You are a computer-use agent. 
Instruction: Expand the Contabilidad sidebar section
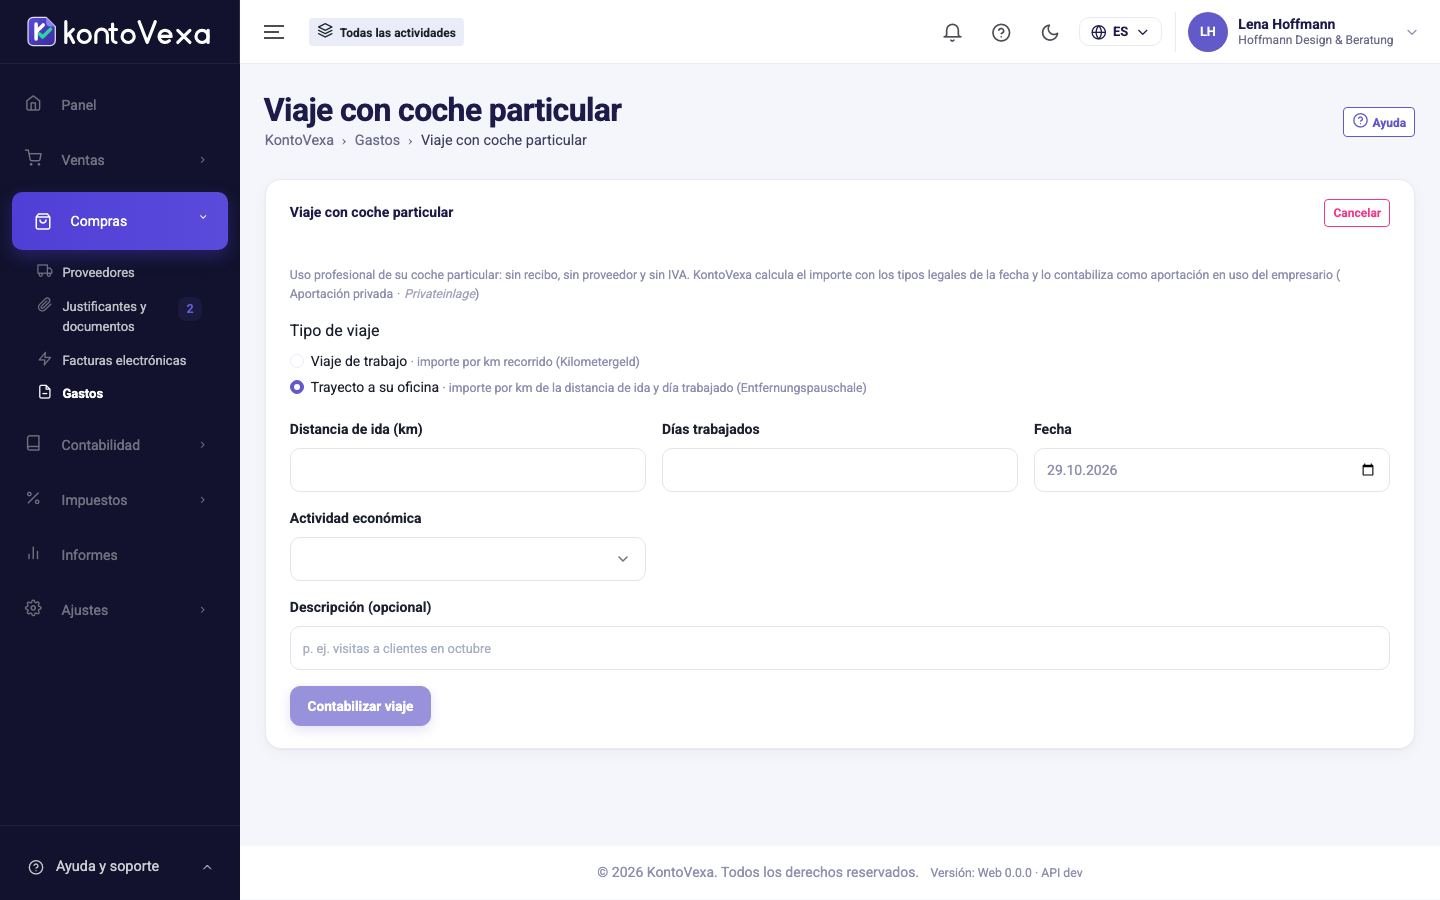(120, 445)
